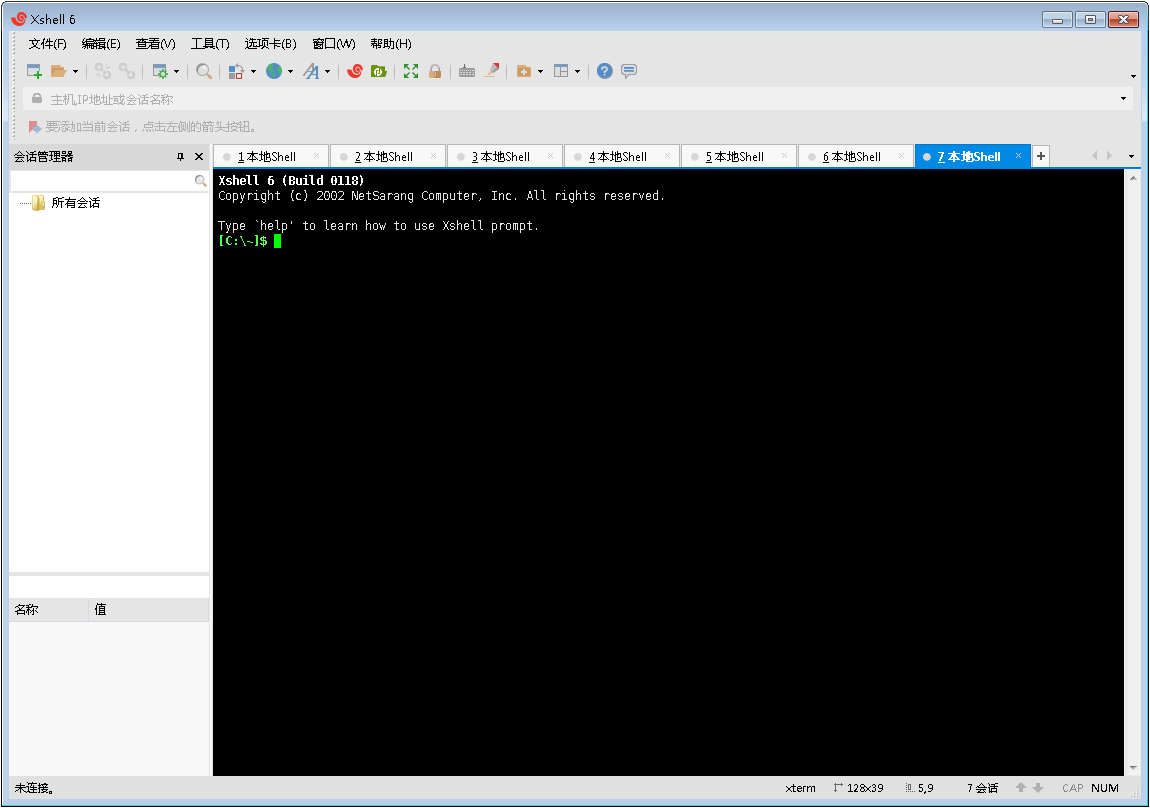Click the layout panes toolbar icon
Image resolution: width=1150 pixels, height=808 pixels.
tap(561, 71)
